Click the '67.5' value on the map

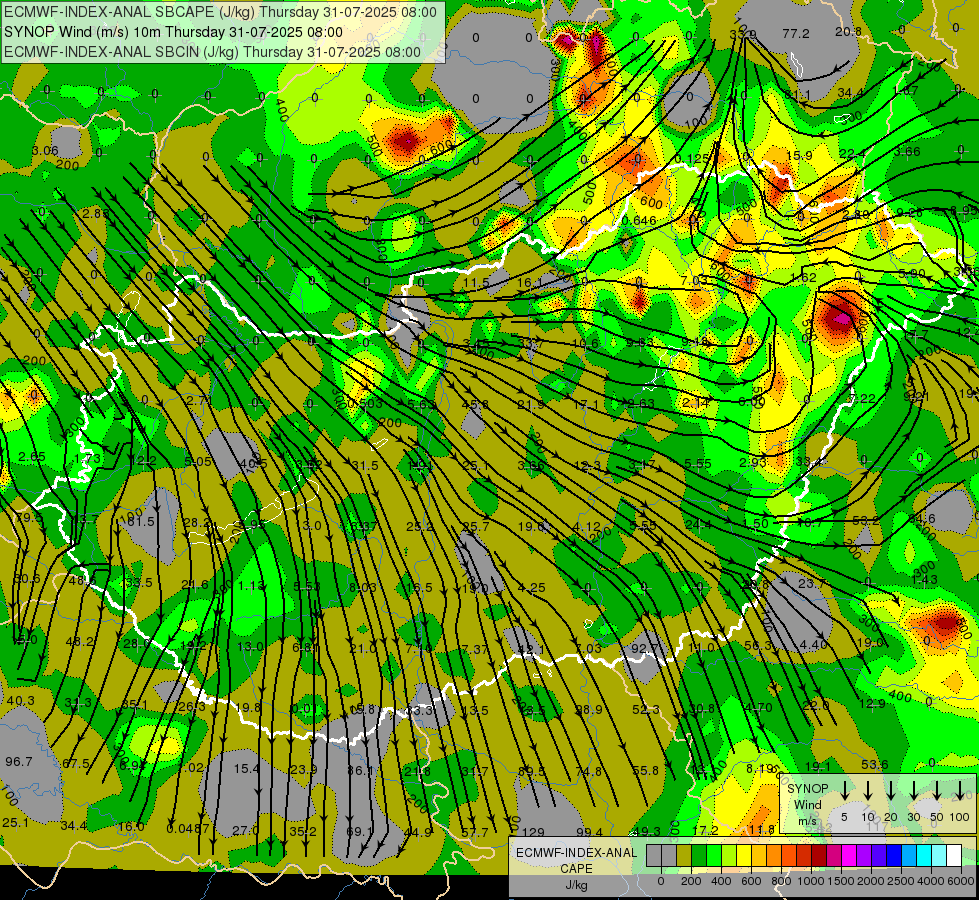coord(76,764)
